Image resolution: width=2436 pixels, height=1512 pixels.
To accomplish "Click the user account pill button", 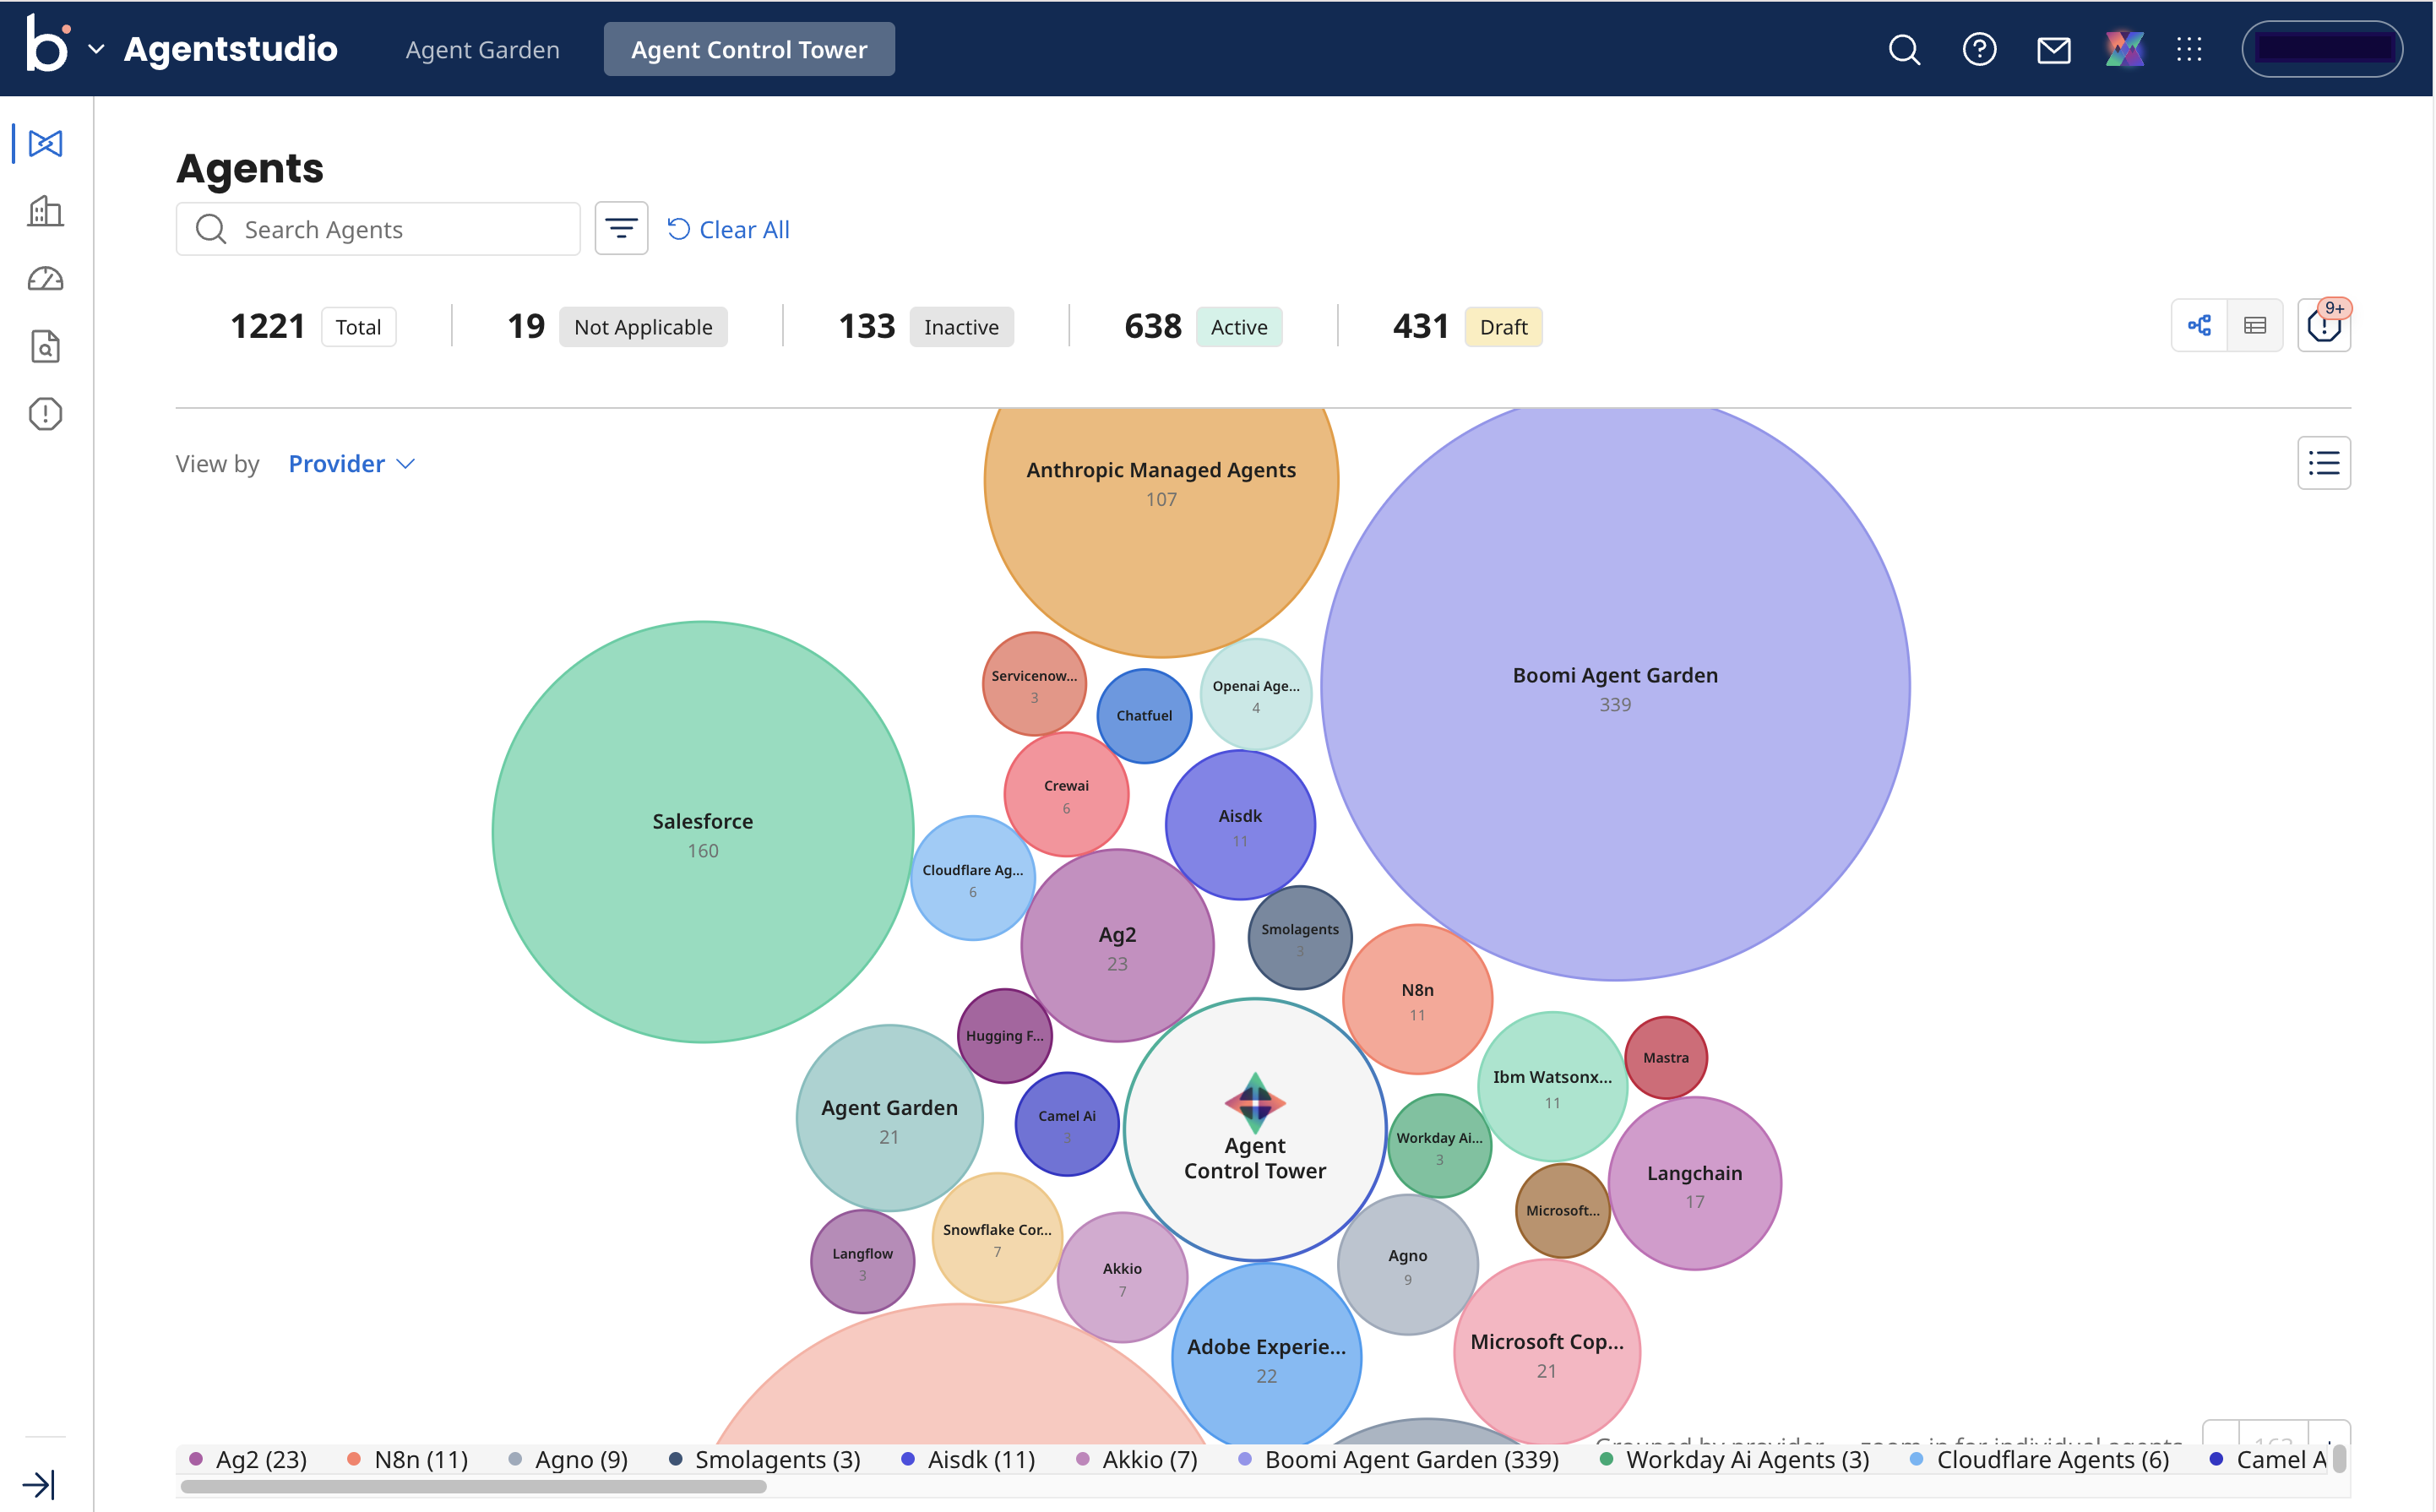I will pos(2322,48).
